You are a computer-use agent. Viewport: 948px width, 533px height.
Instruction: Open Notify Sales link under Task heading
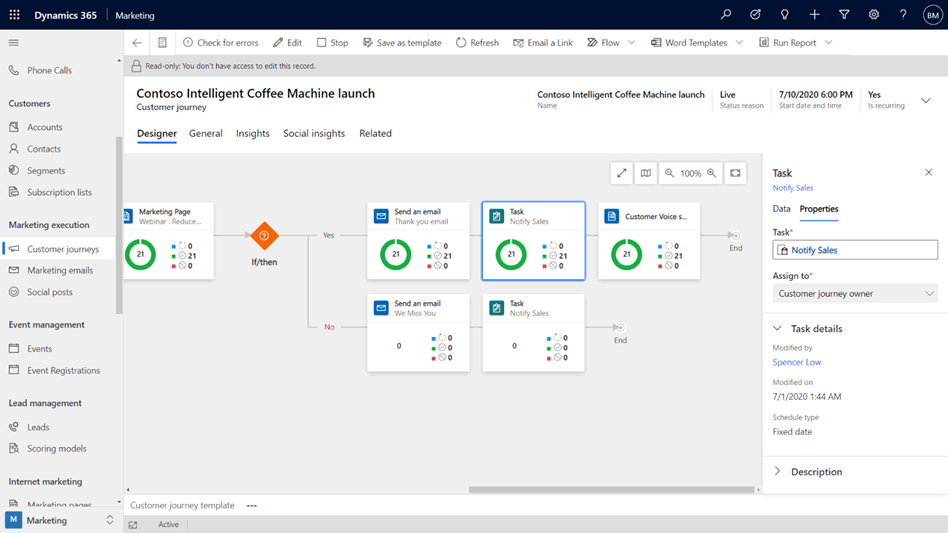tap(793, 188)
